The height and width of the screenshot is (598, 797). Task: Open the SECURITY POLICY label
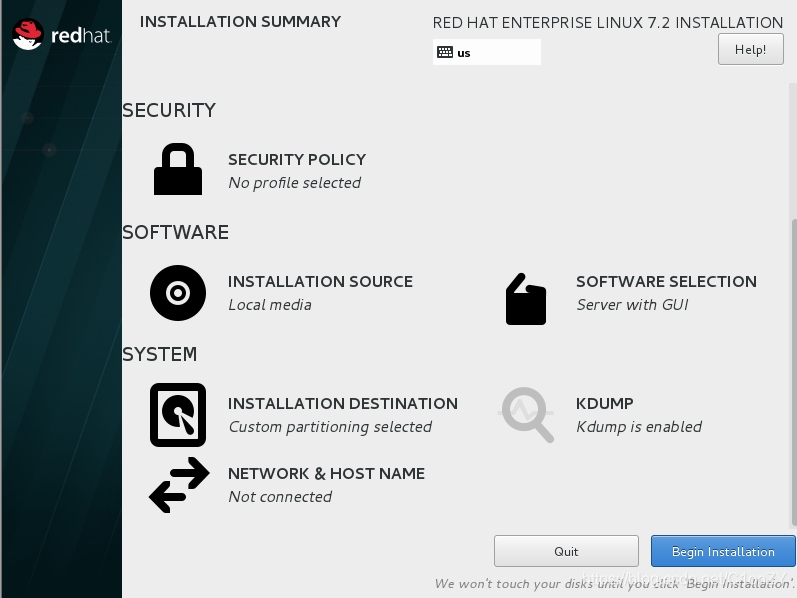[x=297, y=160]
